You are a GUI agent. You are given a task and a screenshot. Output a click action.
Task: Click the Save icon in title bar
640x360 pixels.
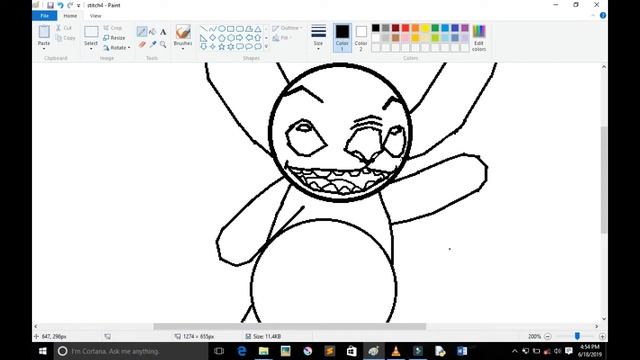click(x=50, y=5)
